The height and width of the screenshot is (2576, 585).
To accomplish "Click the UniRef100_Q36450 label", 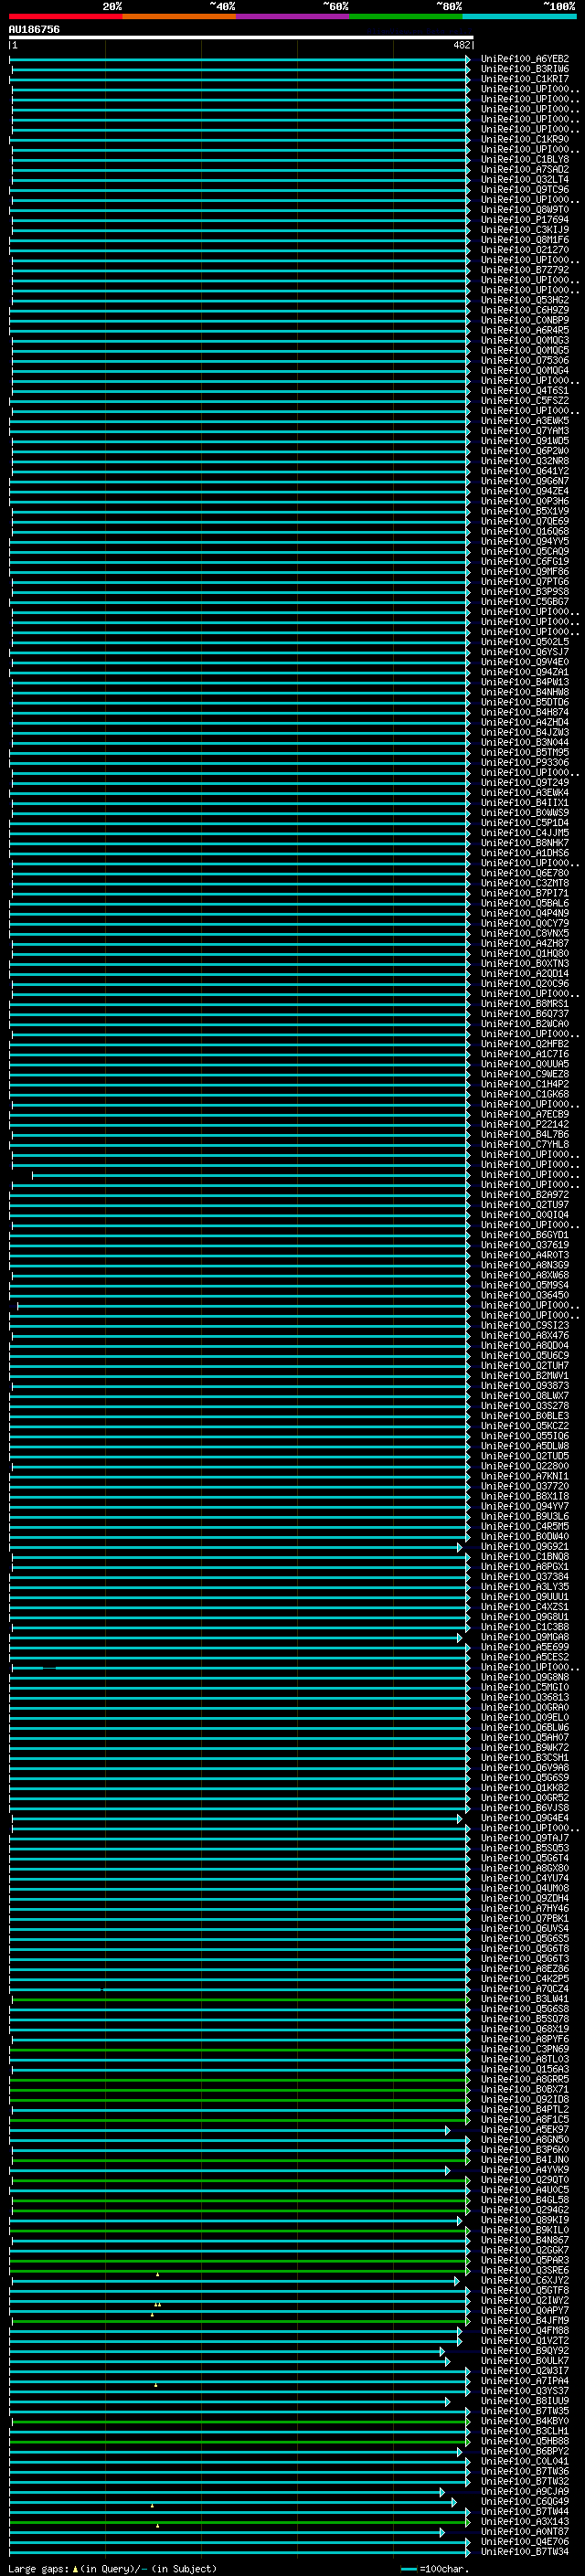I will pos(525,1295).
